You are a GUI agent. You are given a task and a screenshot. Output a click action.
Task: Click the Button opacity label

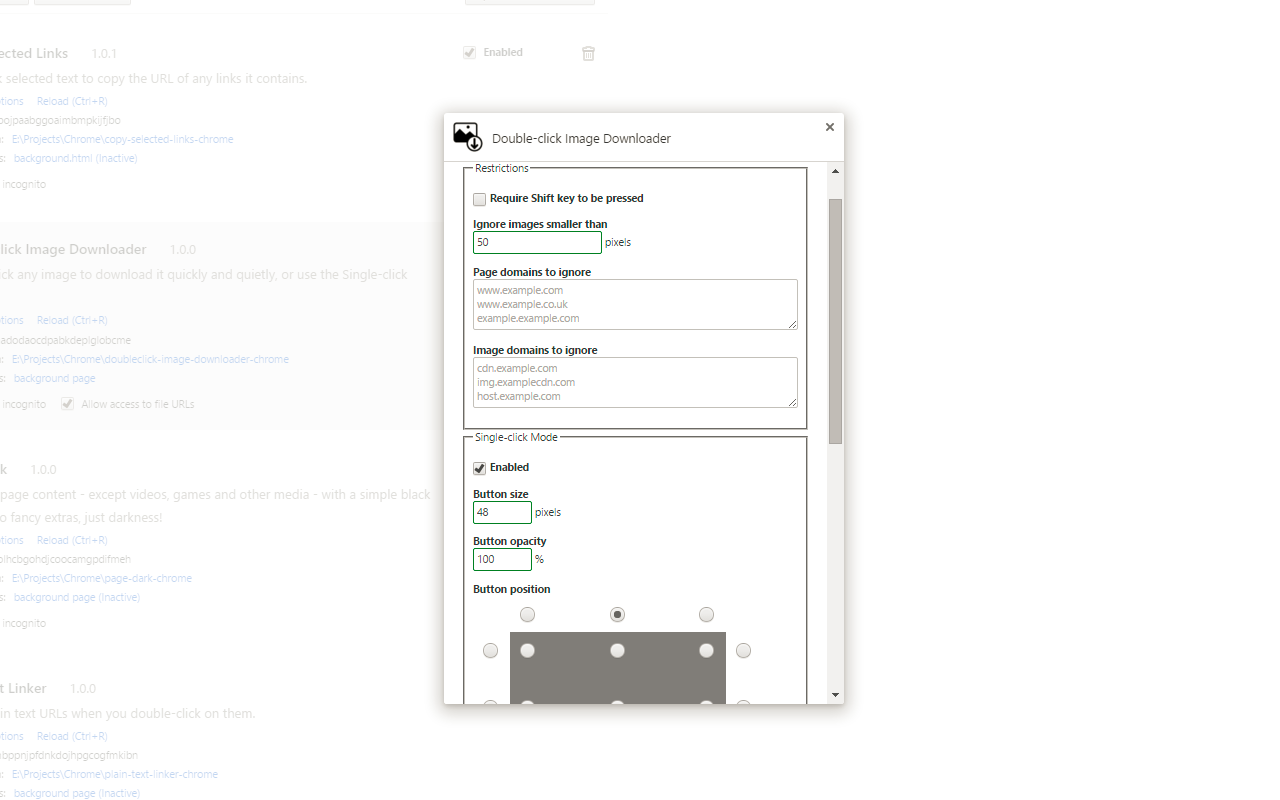(510, 541)
